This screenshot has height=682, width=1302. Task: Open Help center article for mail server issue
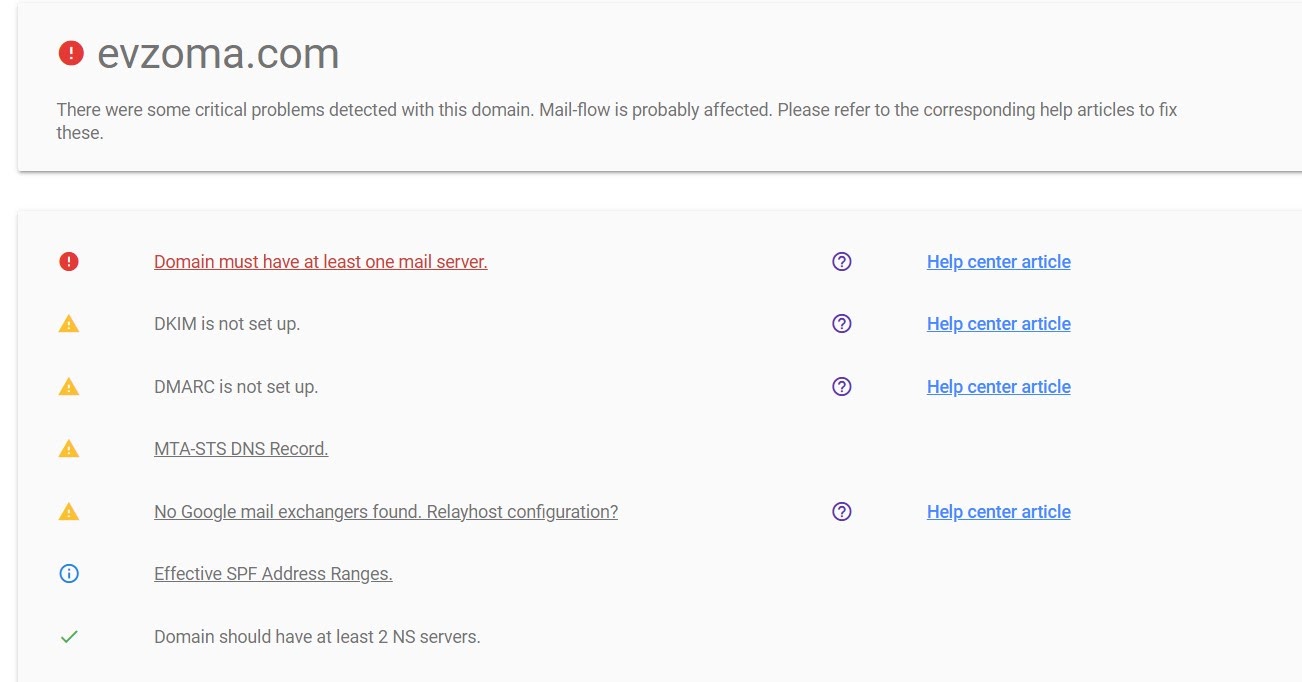tap(998, 262)
